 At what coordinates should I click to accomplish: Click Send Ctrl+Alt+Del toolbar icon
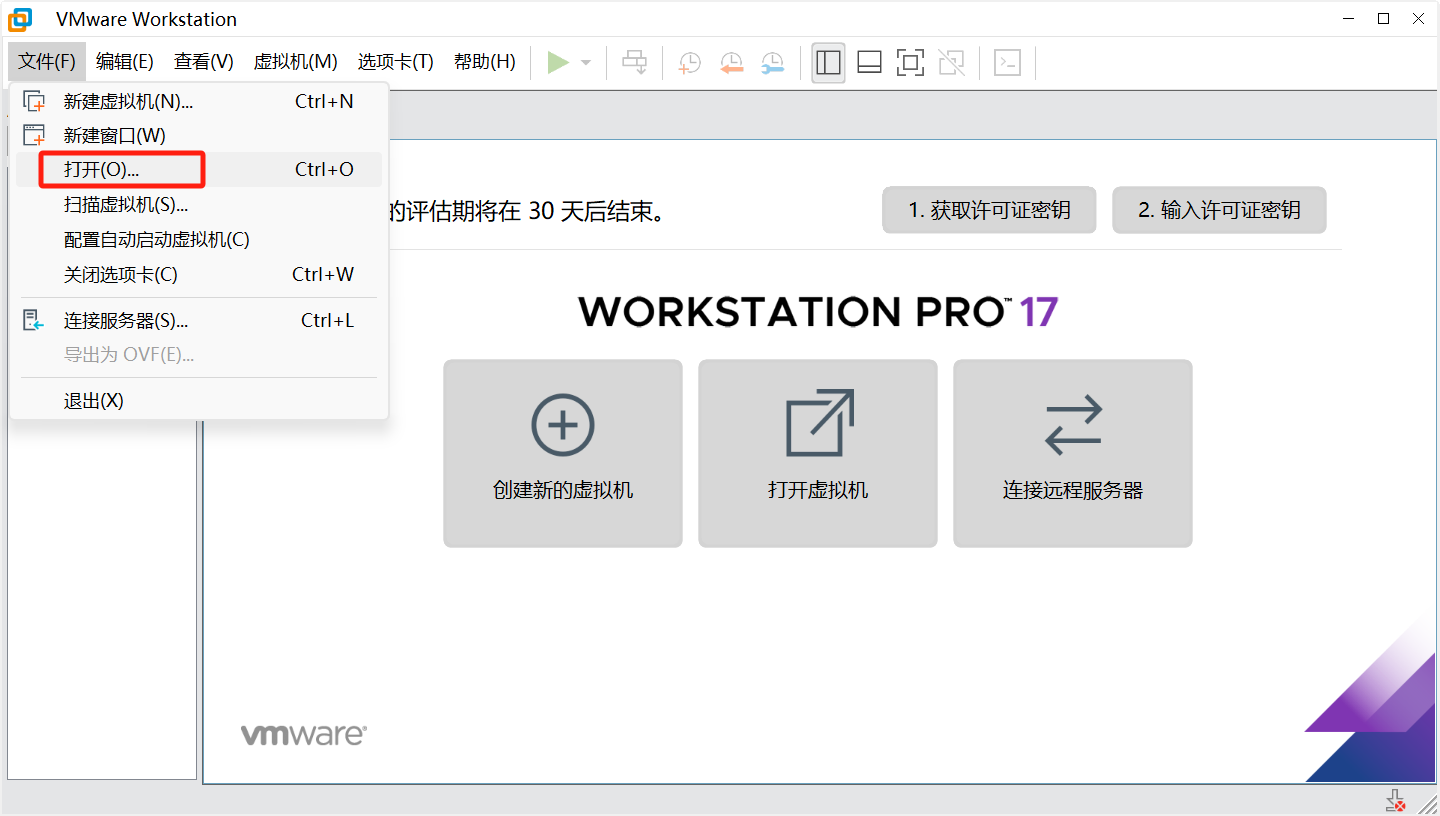(x=635, y=62)
